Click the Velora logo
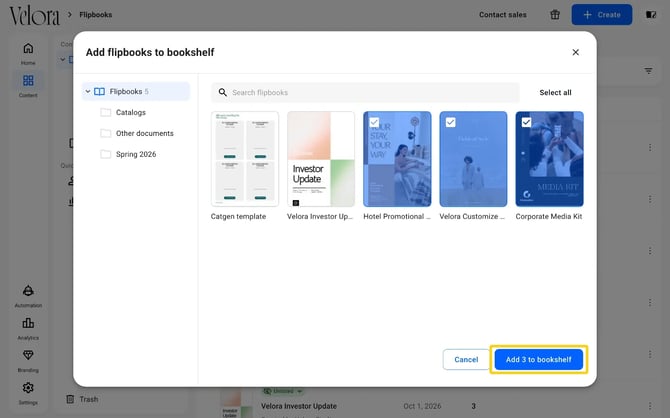This screenshot has width=670, height=418. click(x=34, y=15)
